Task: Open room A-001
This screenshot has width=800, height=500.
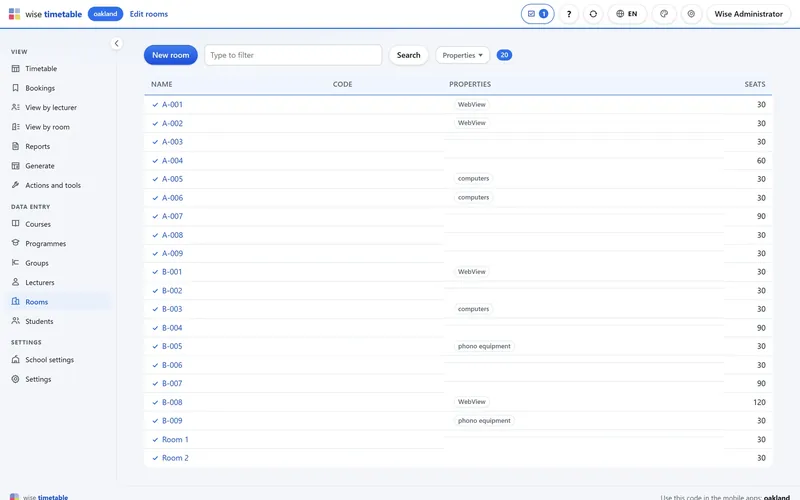Action: [172, 105]
